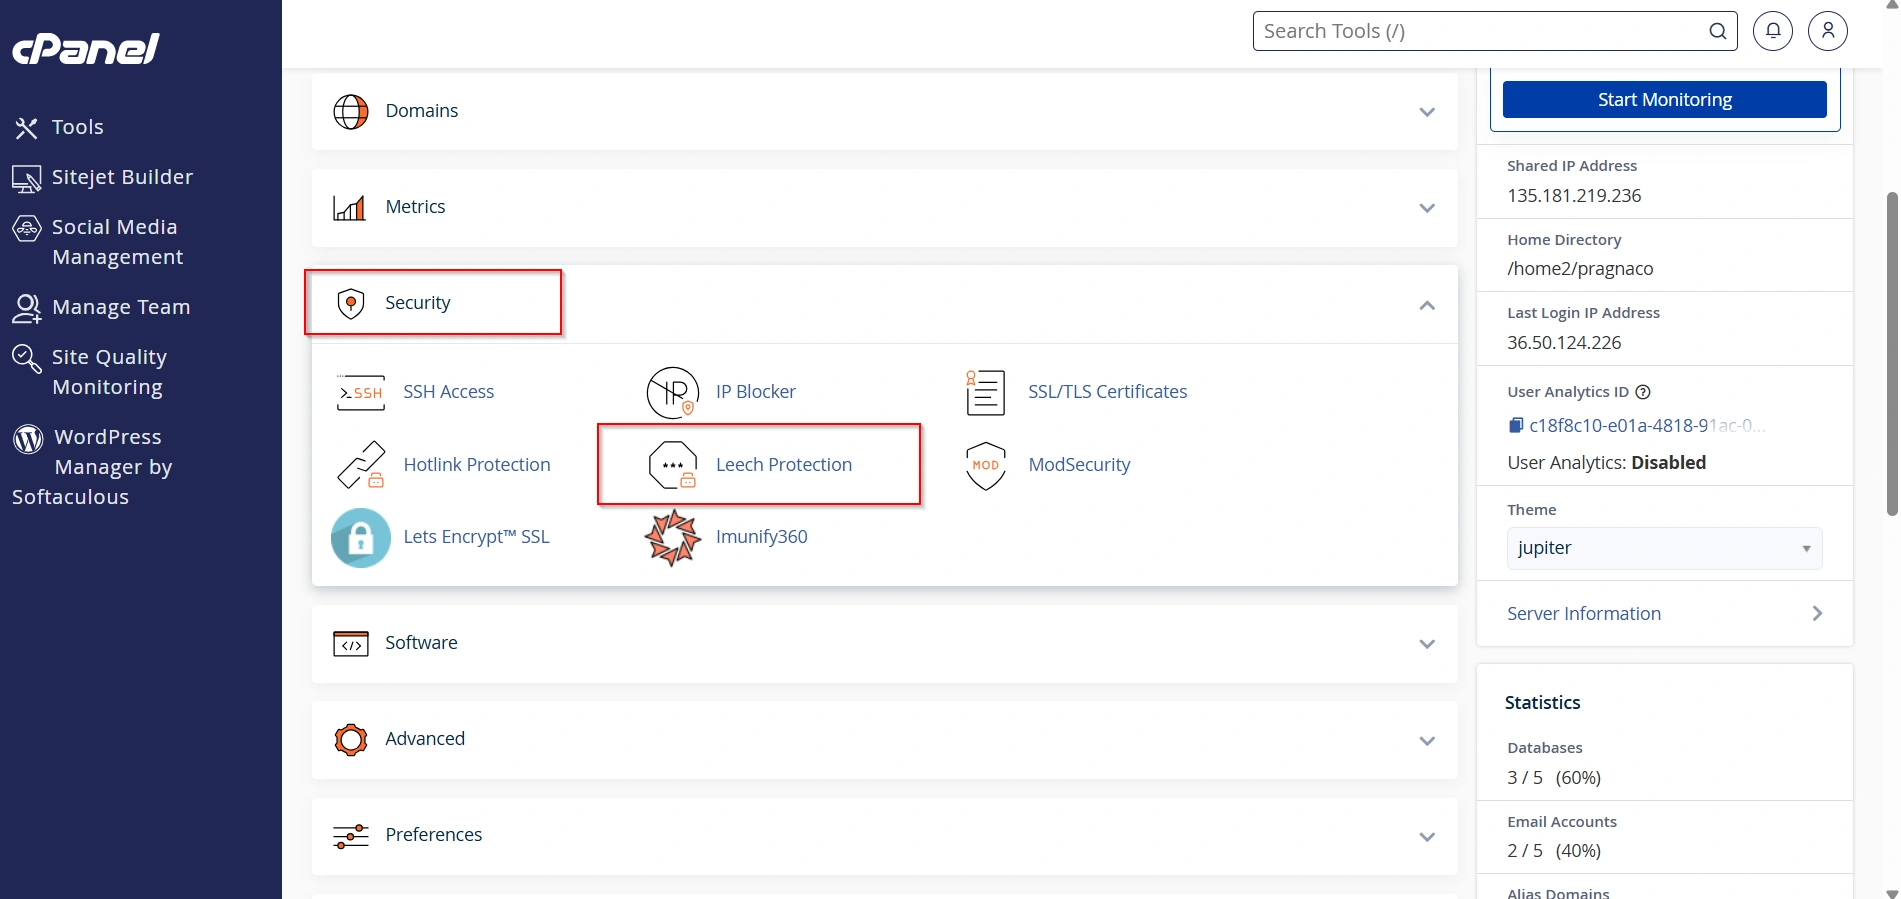Expand the Metrics section chevron
Screen dimensions: 1901x899
tap(1427, 208)
